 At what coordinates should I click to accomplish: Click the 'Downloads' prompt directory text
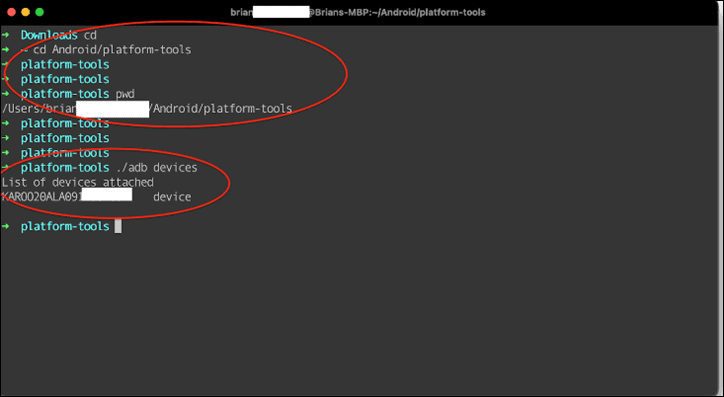pyautogui.click(x=49, y=35)
